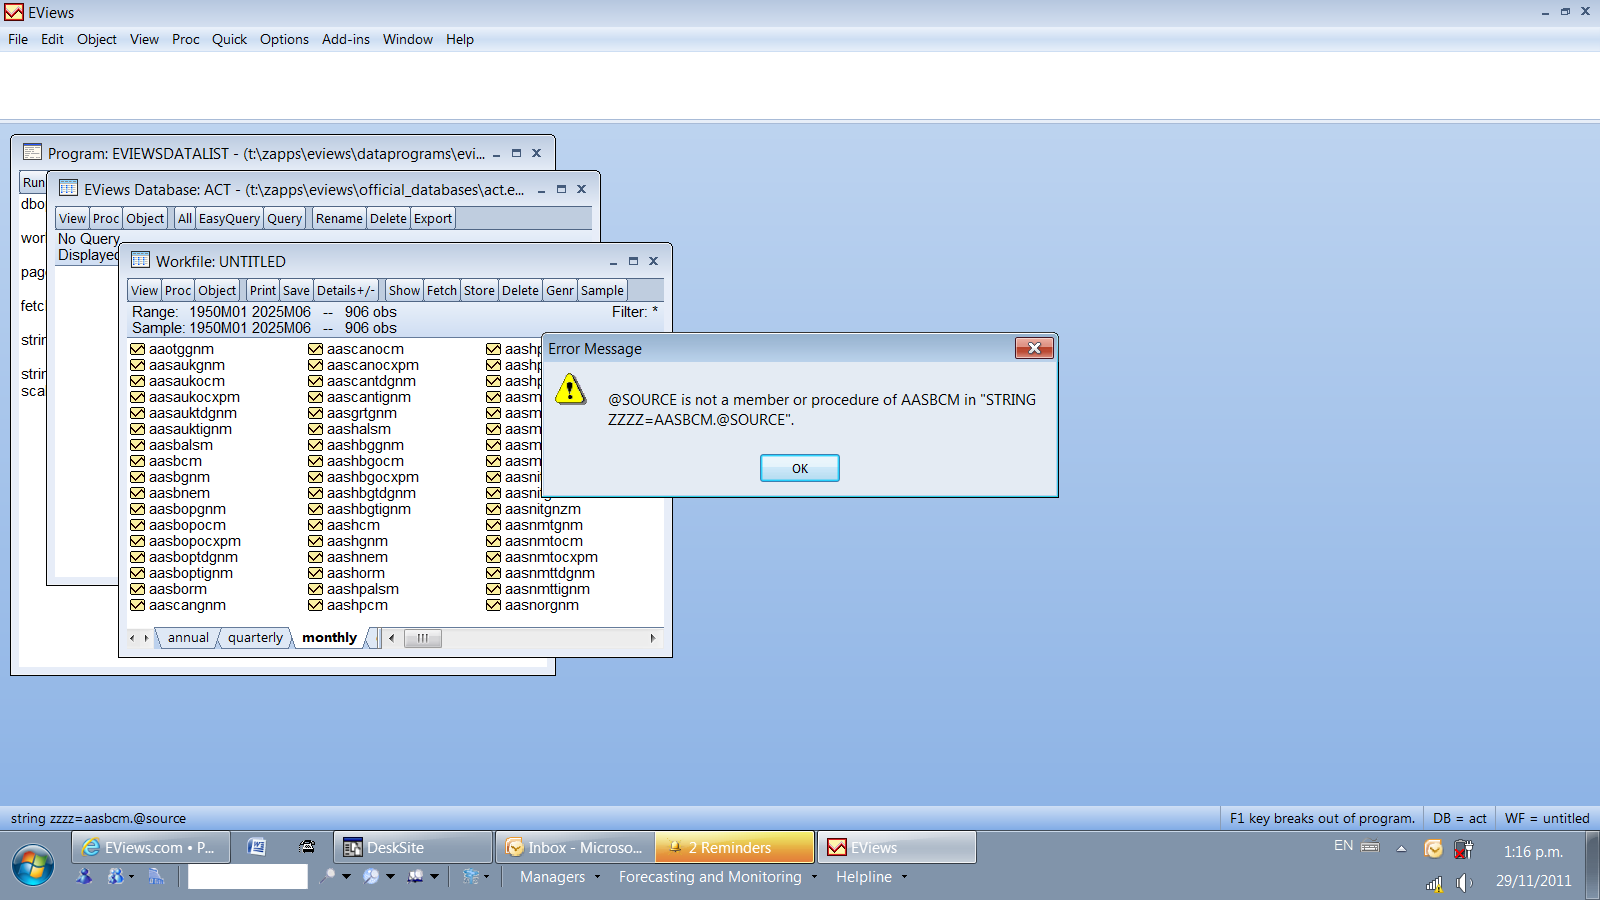Screen dimensions: 1600x900
Task: Select the series icon beside aasnmtgnm
Action: tap(493, 525)
